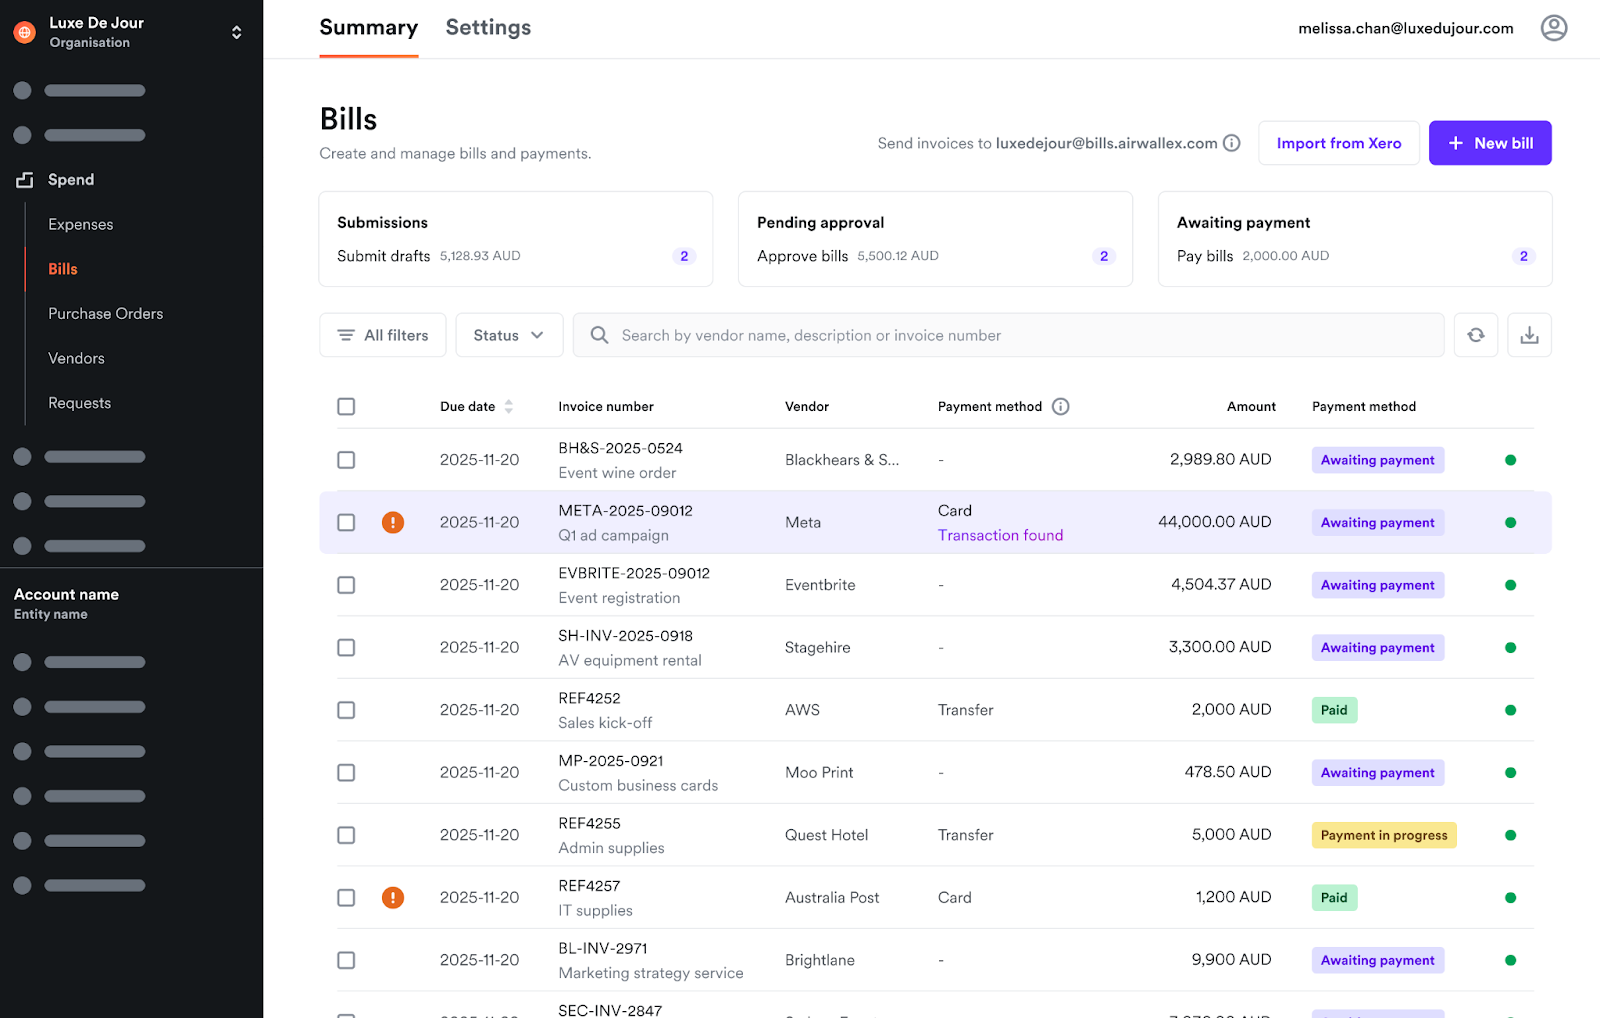Click the download/export bills icon

(1529, 335)
